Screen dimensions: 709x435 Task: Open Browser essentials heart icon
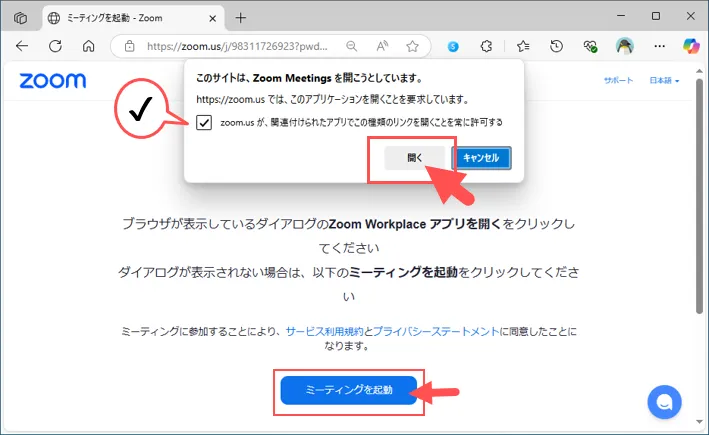590,46
